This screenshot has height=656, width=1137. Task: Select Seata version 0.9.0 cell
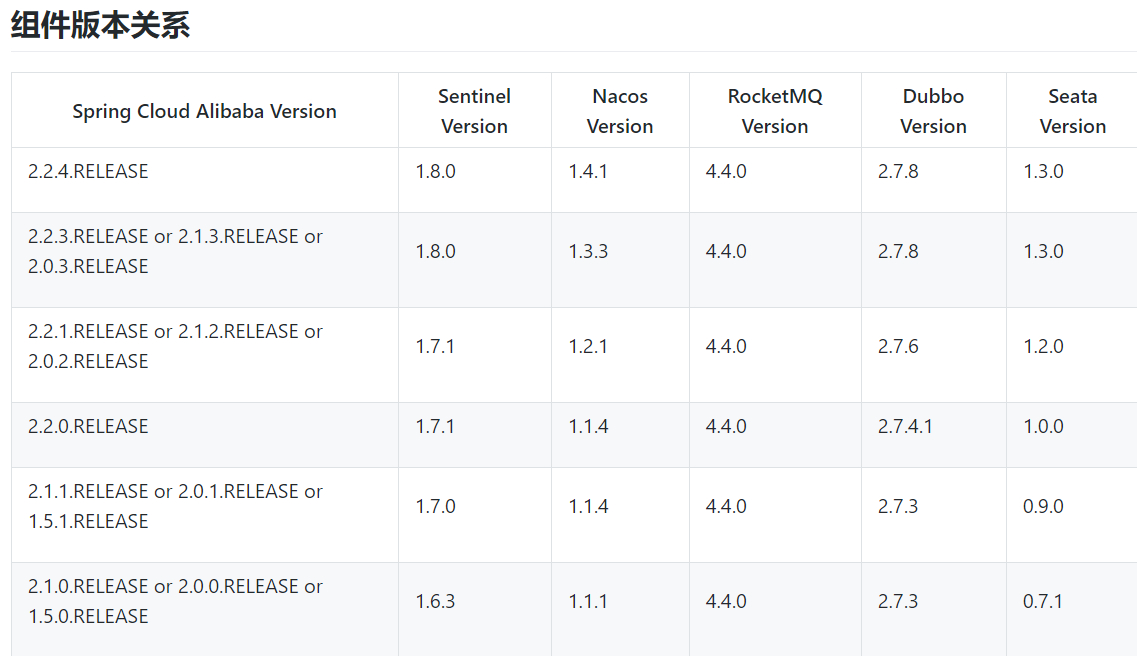[x=1043, y=507]
